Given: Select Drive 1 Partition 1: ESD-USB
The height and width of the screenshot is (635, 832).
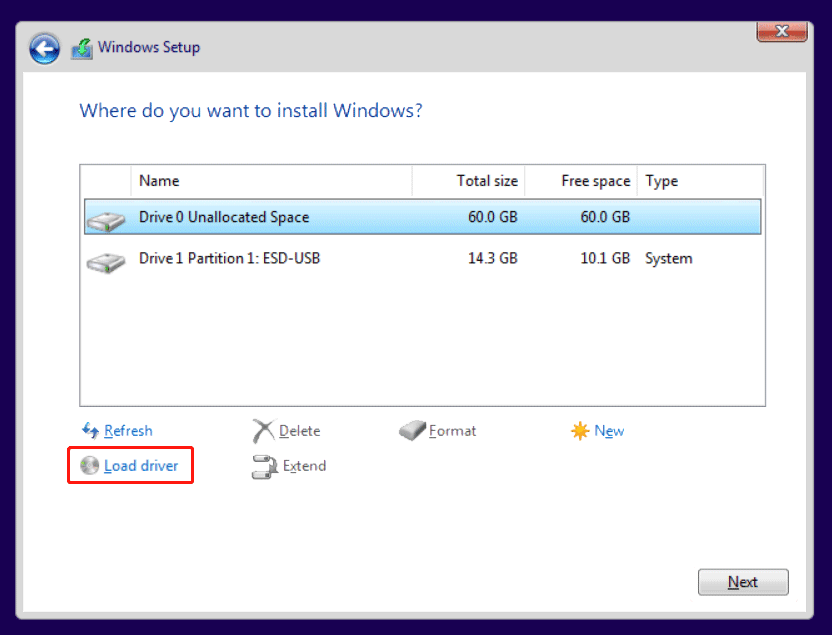Looking at the screenshot, I should 422,258.
